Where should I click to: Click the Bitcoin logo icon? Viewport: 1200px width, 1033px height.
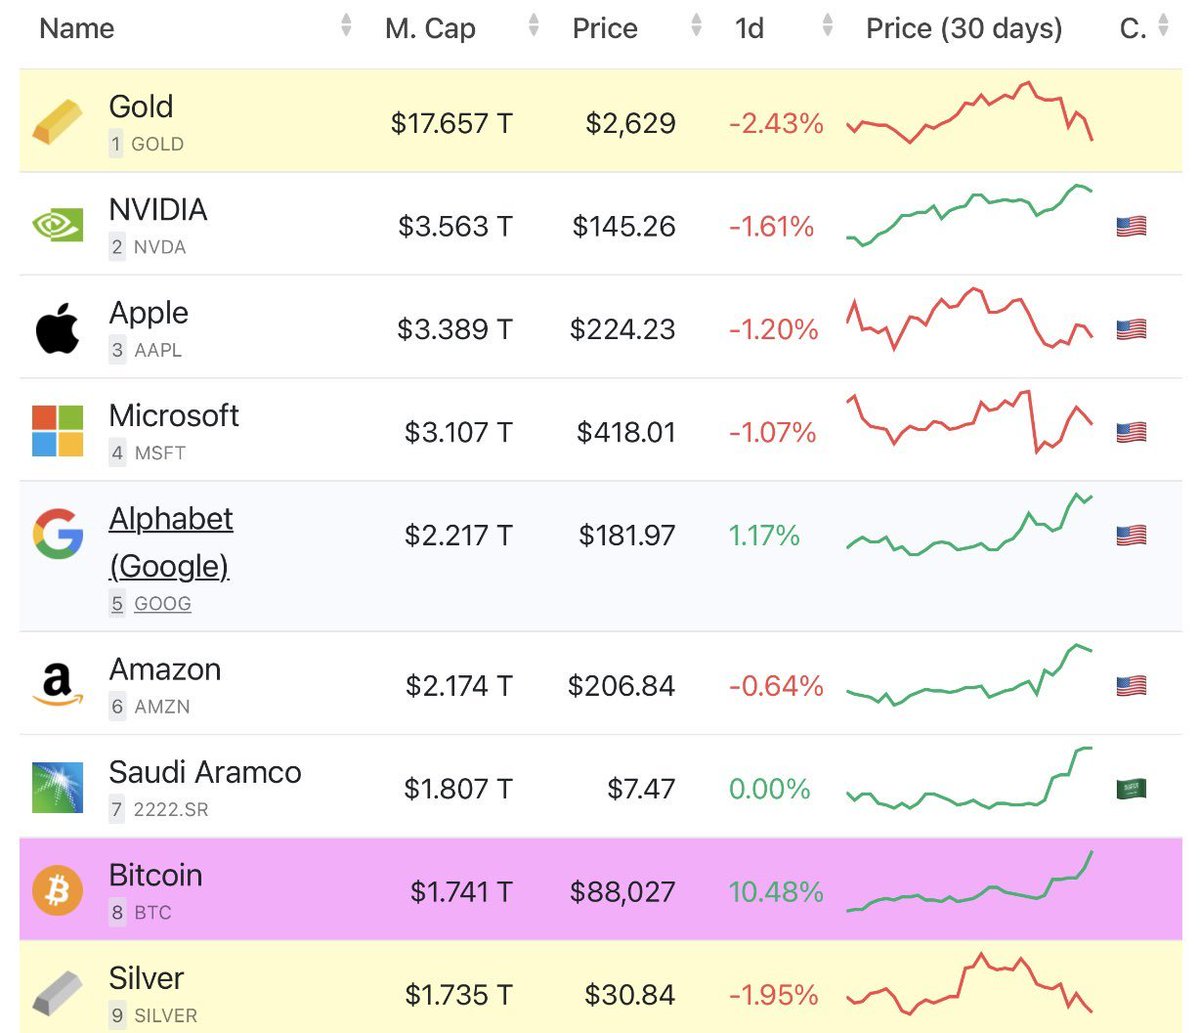click(58, 890)
